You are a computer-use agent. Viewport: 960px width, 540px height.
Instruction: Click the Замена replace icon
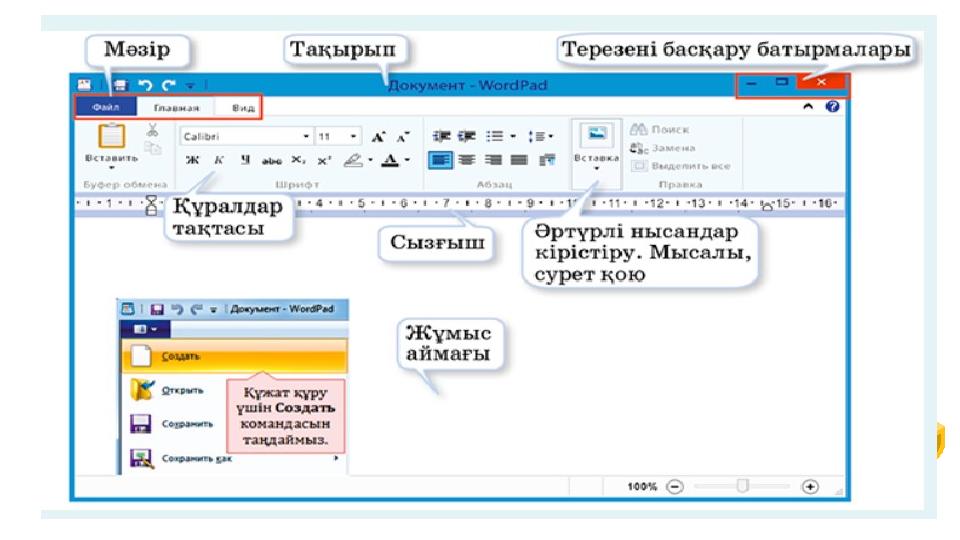point(639,148)
